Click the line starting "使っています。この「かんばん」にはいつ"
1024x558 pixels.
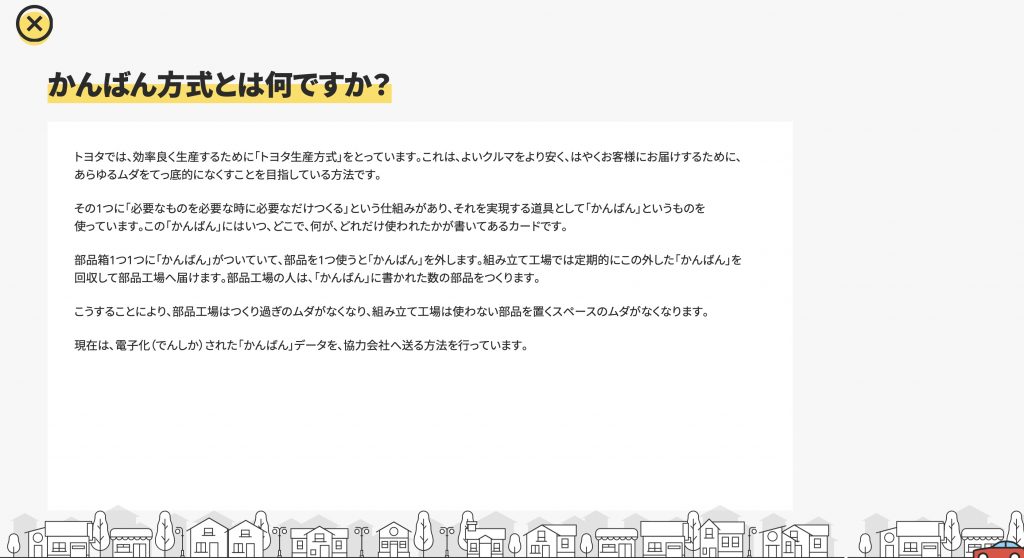pos(321,227)
